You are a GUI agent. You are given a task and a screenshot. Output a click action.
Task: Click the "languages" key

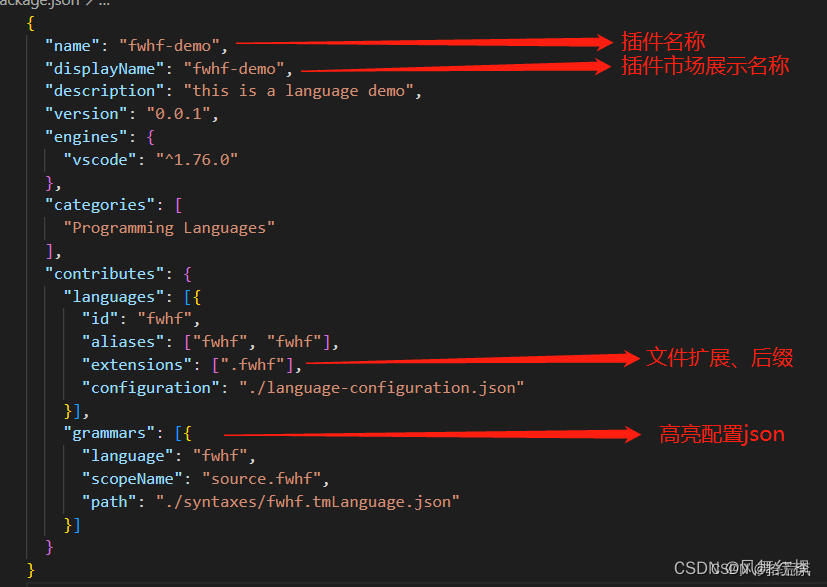(x=114, y=297)
